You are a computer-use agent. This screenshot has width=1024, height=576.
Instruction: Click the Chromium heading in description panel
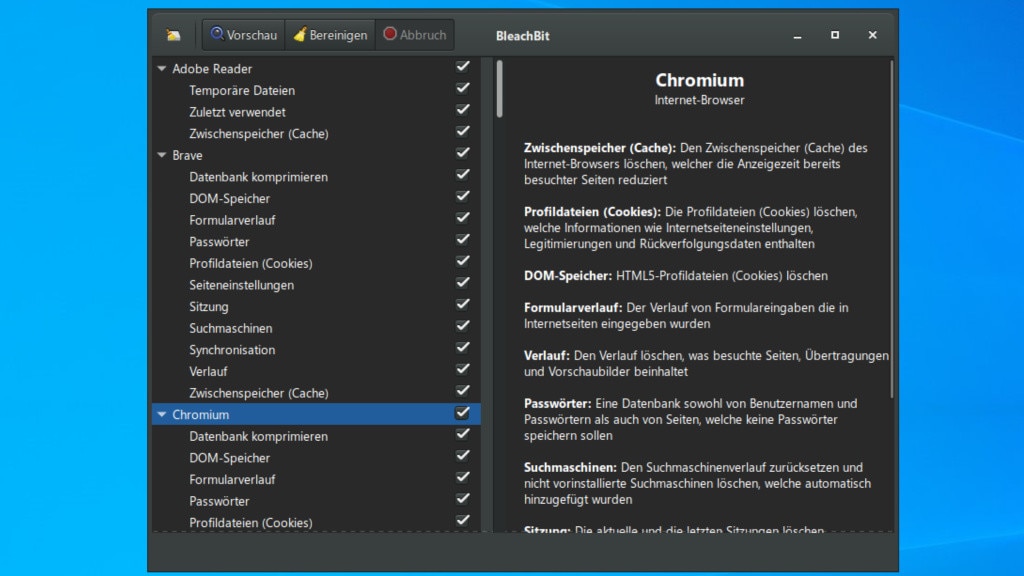[699, 80]
